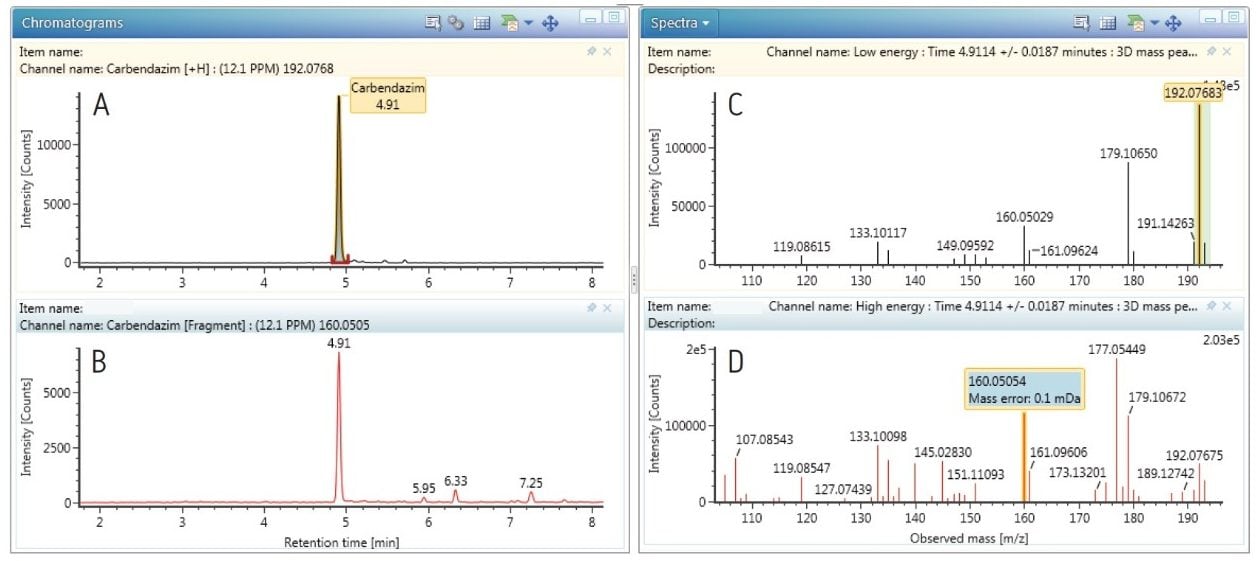
Task: Pin chromatogram A plot
Action: click(x=591, y=51)
